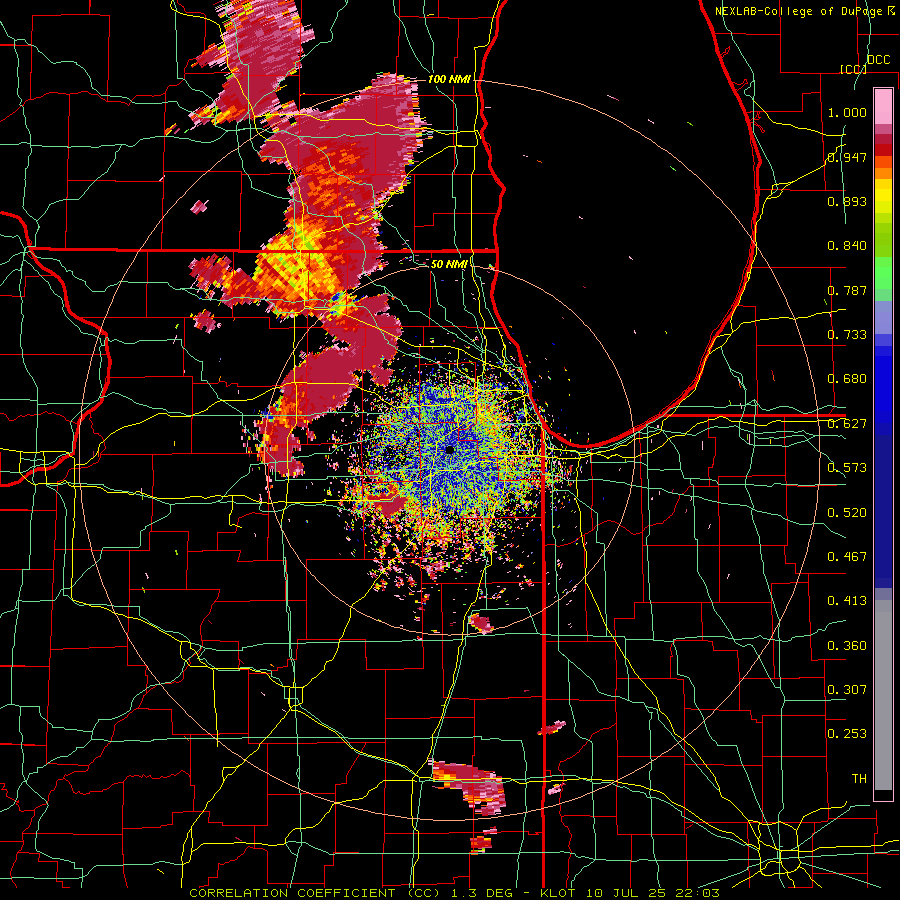Image resolution: width=900 pixels, height=900 pixels.
Task: Click the black radar site dot at center
Action: coord(449,449)
